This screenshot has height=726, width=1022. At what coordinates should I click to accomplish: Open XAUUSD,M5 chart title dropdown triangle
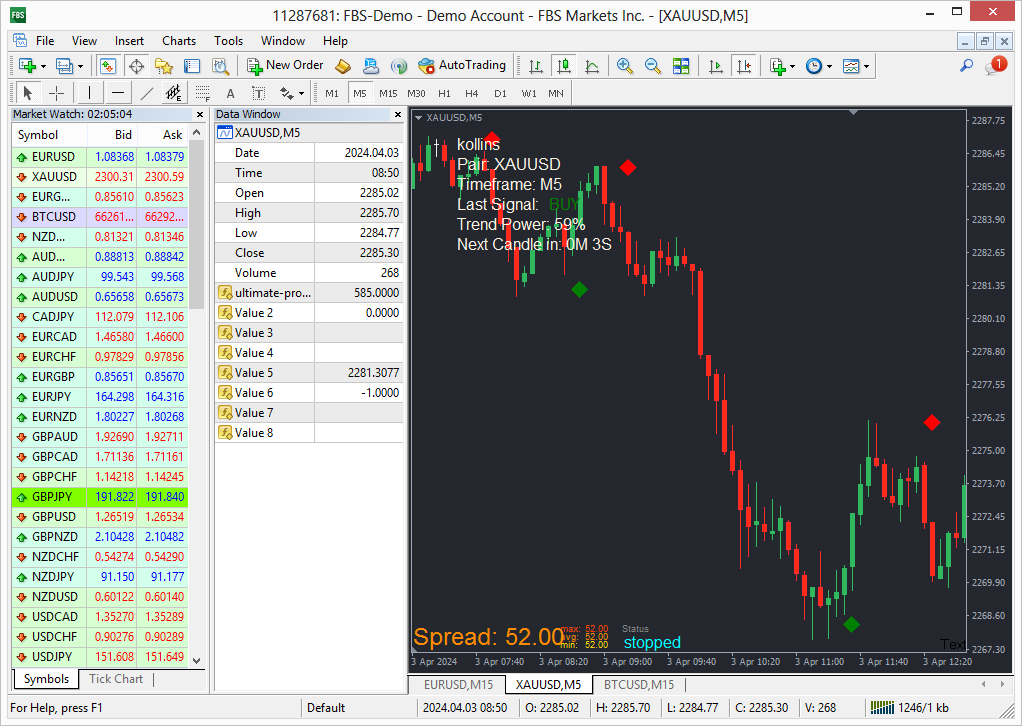point(418,118)
